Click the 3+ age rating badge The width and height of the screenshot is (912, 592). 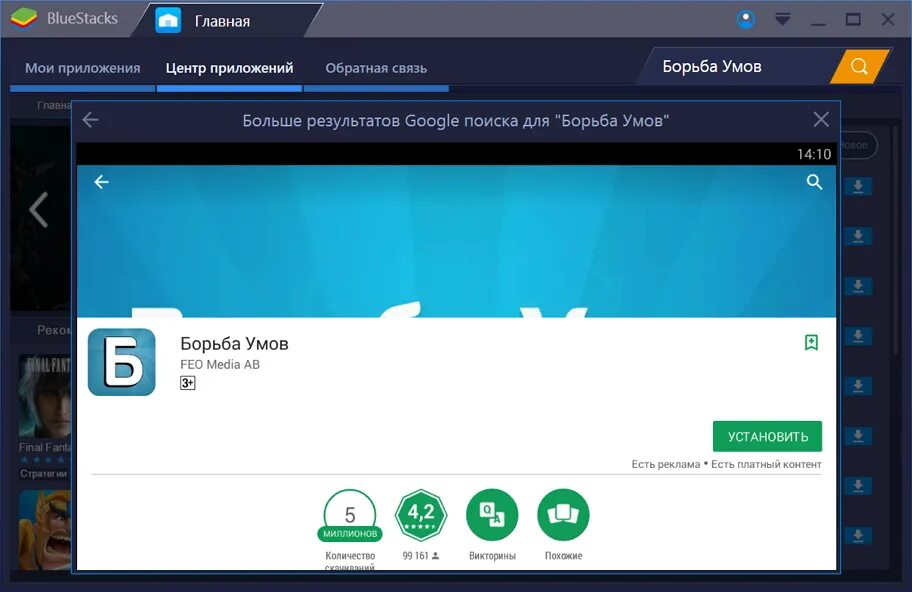[x=187, y=383]
